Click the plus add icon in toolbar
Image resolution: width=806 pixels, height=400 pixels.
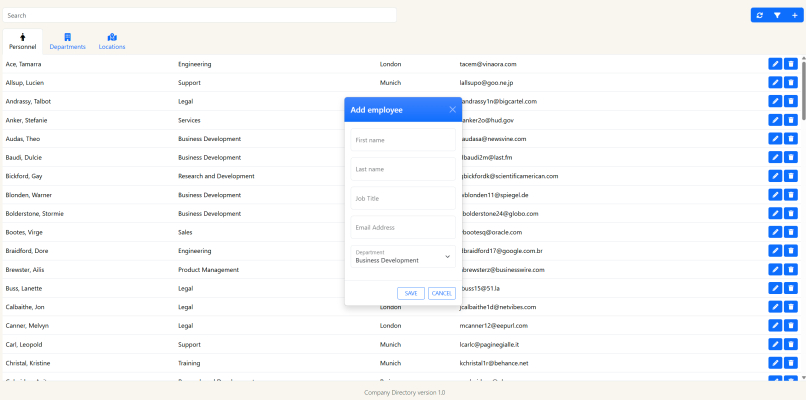[794, 15]
